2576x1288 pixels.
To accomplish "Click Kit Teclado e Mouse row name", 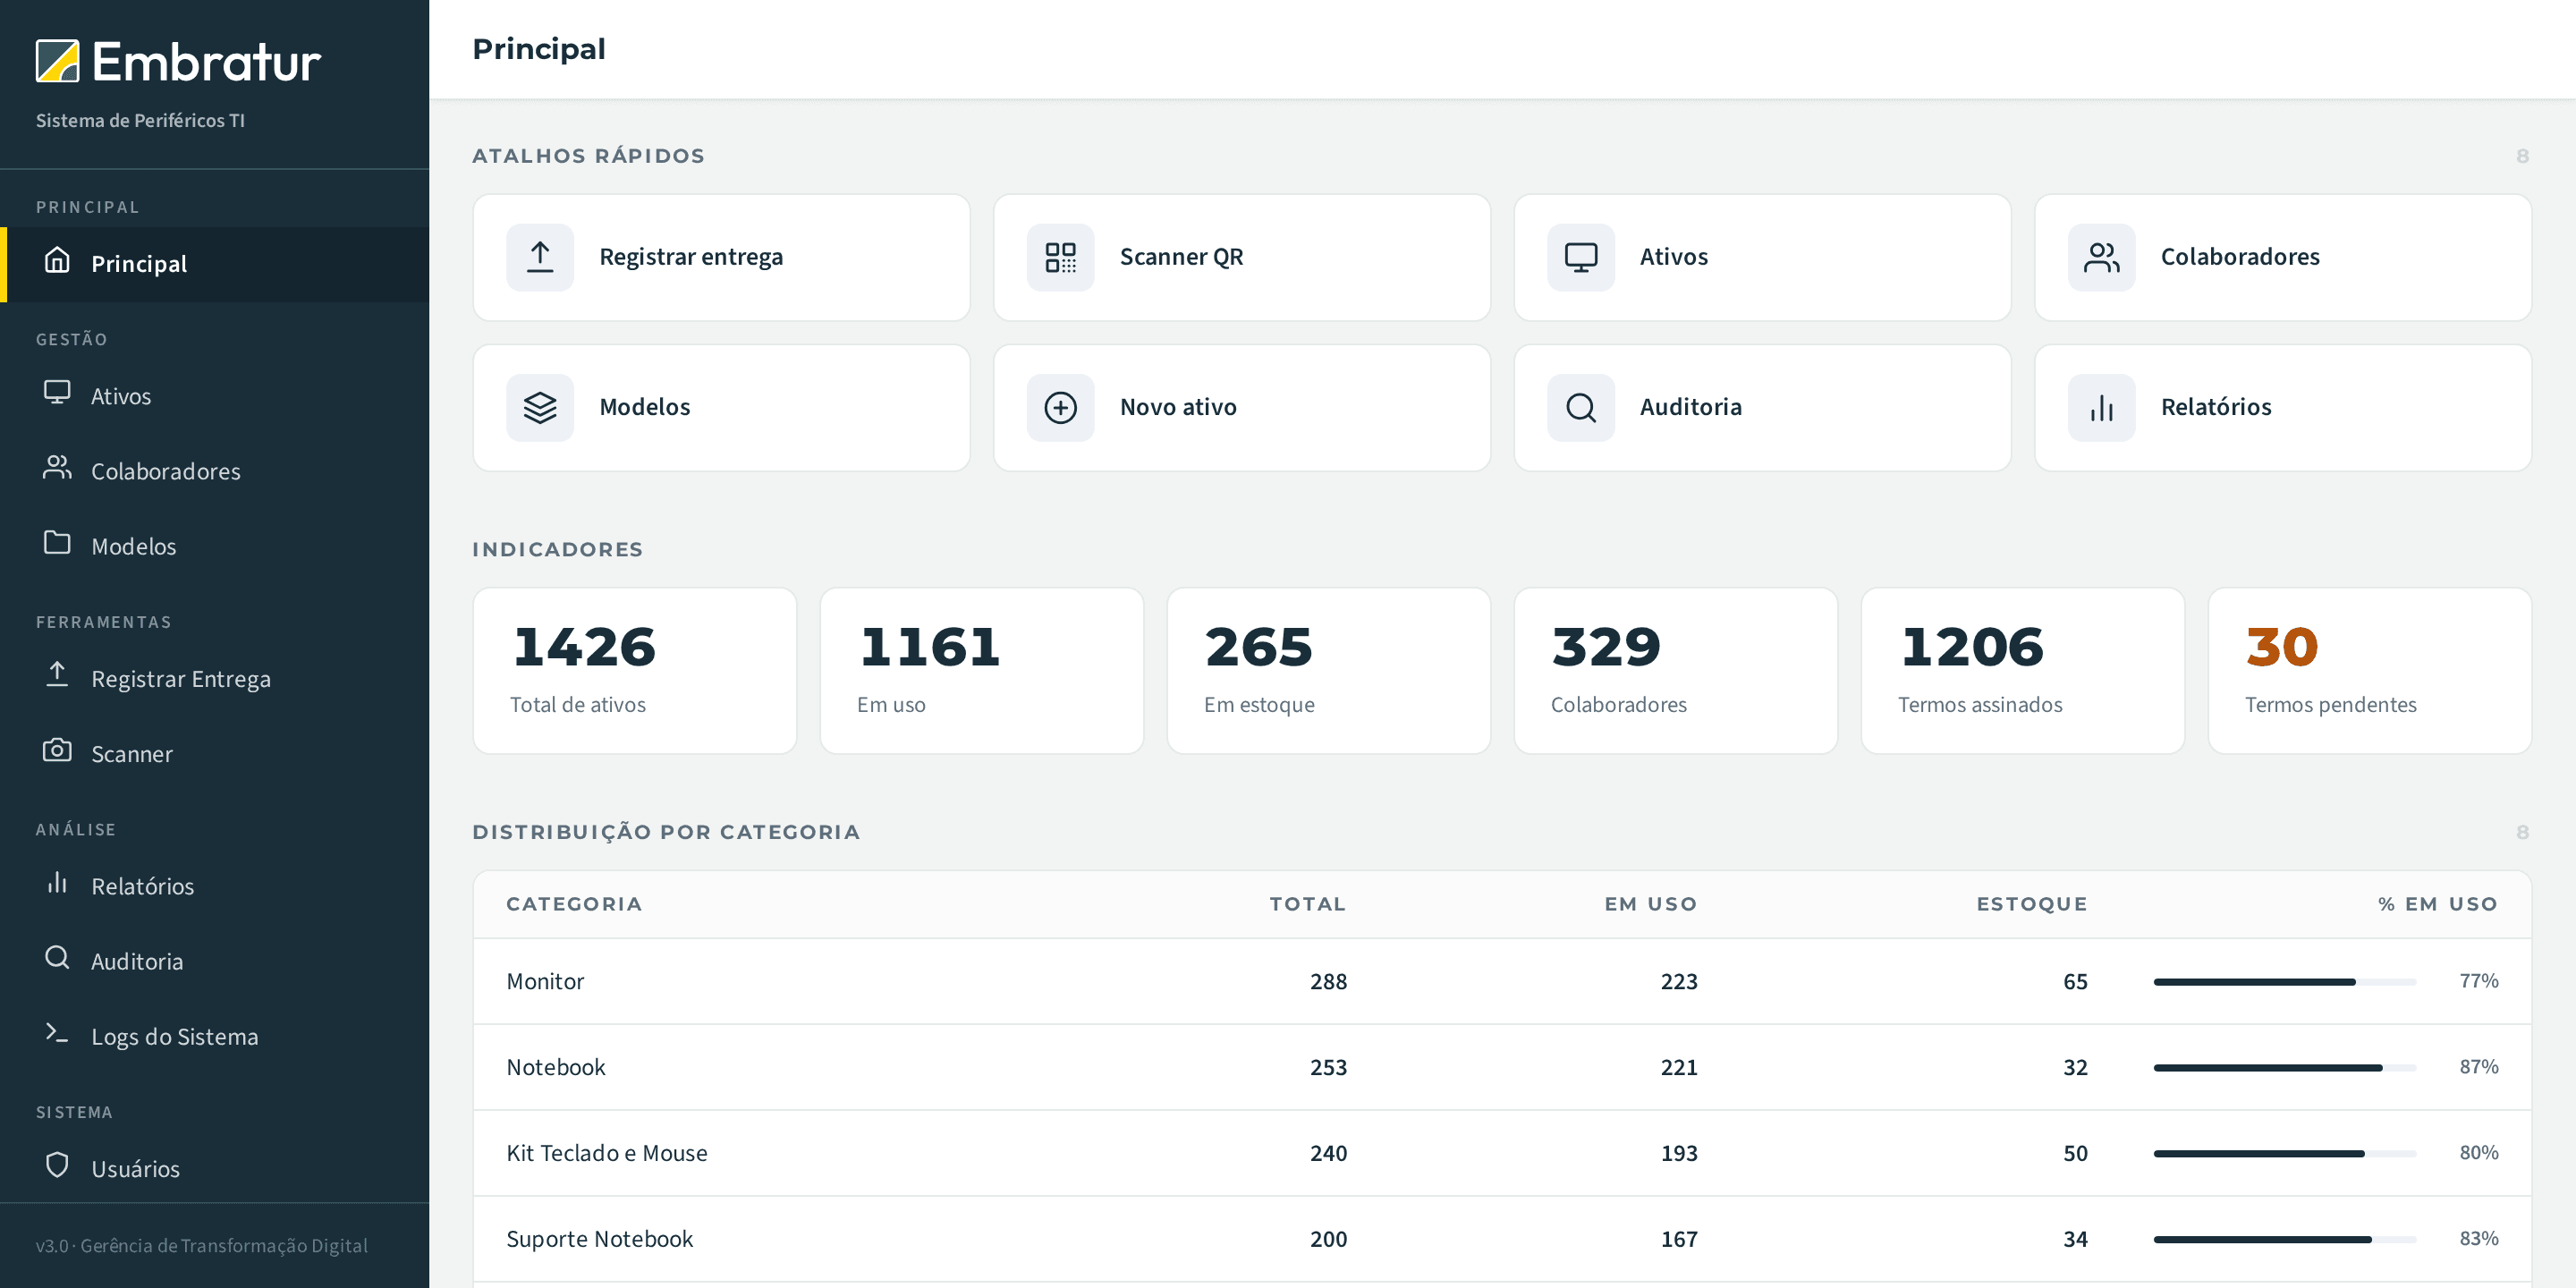I will [x=607, y=1153].
